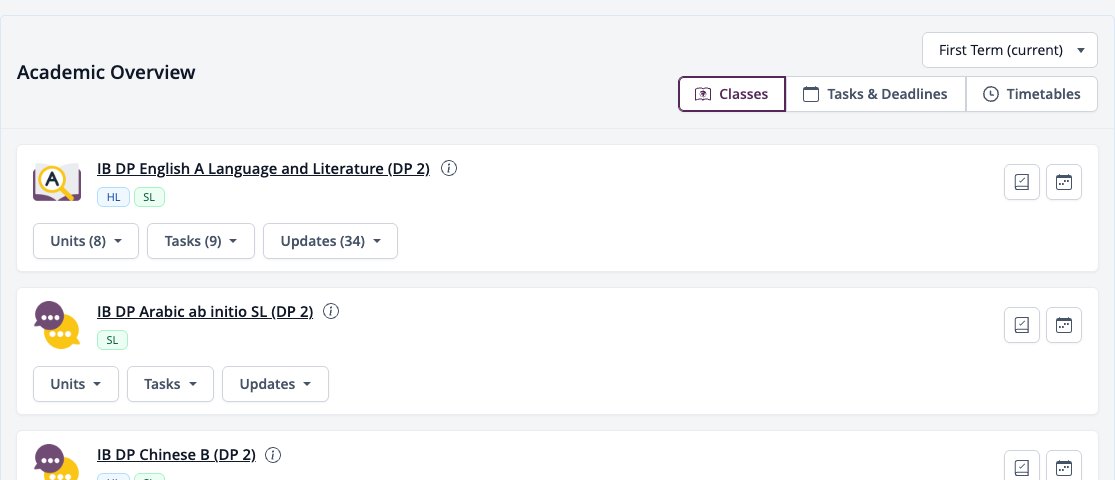Click the Arabic speech bubbles class icon
This screenshot has width=1115, height=480.
pos(57,325)
